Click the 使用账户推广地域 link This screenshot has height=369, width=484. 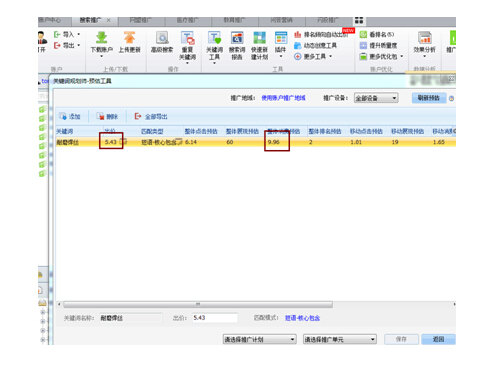(x=283, y=98)
